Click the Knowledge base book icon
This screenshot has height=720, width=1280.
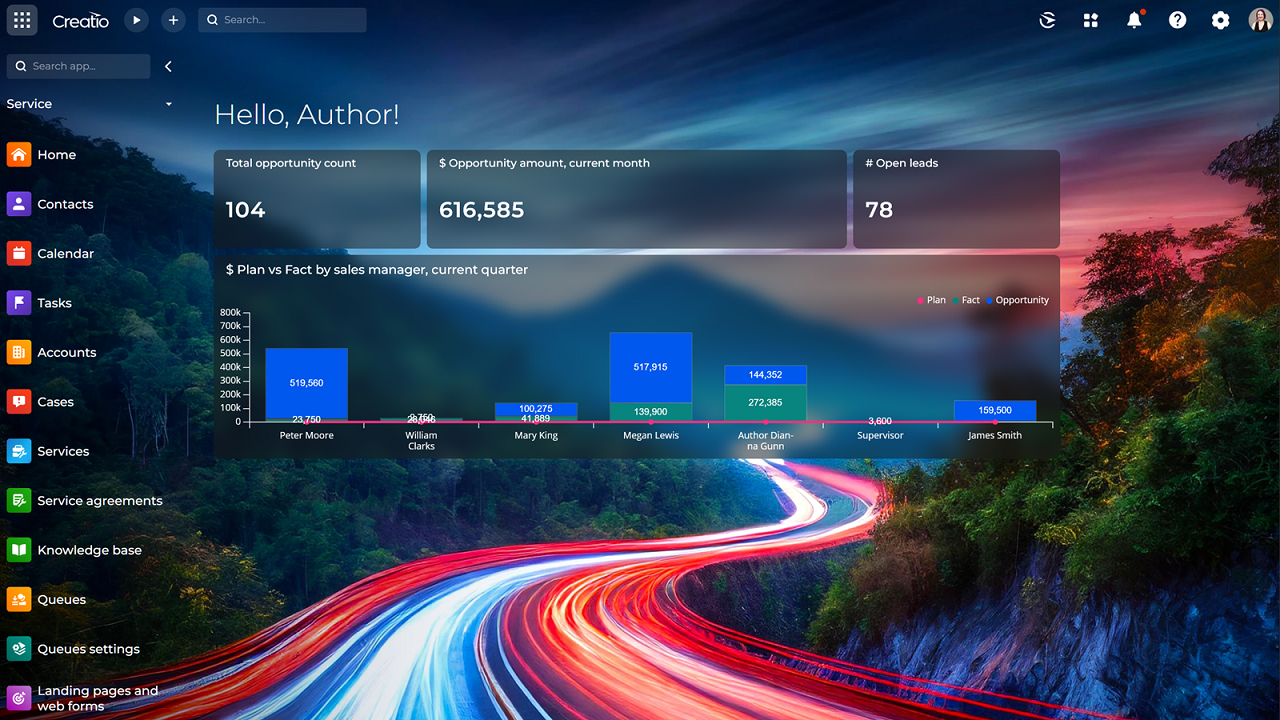(19, 550)
